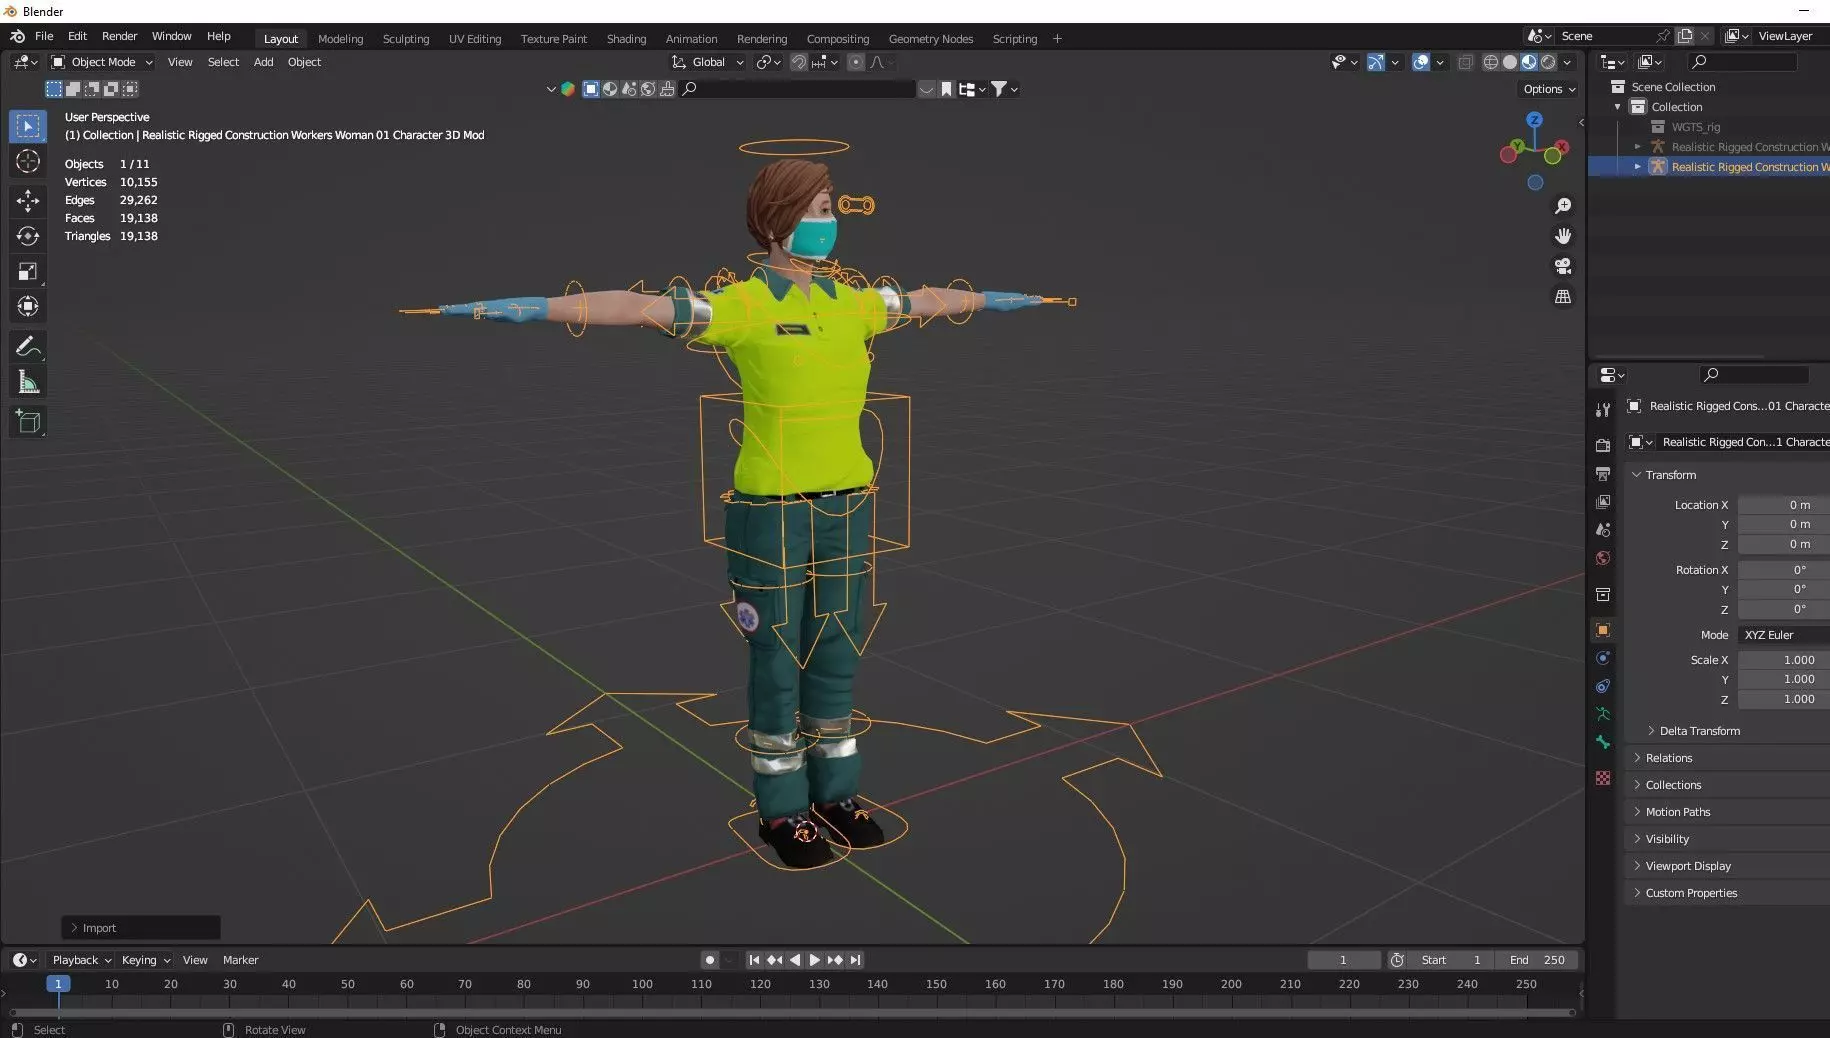Switch to rendered shading

click(1548, 62)
